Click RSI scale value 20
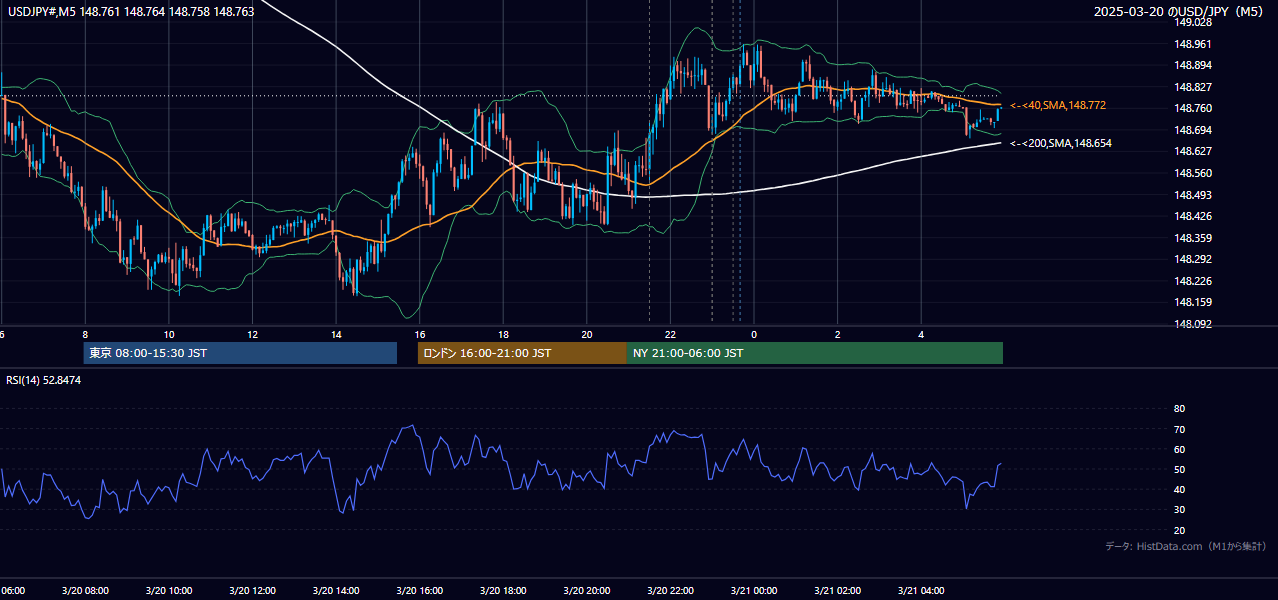This screenshot has height=600, width=1278. [x=1179, y=530]
